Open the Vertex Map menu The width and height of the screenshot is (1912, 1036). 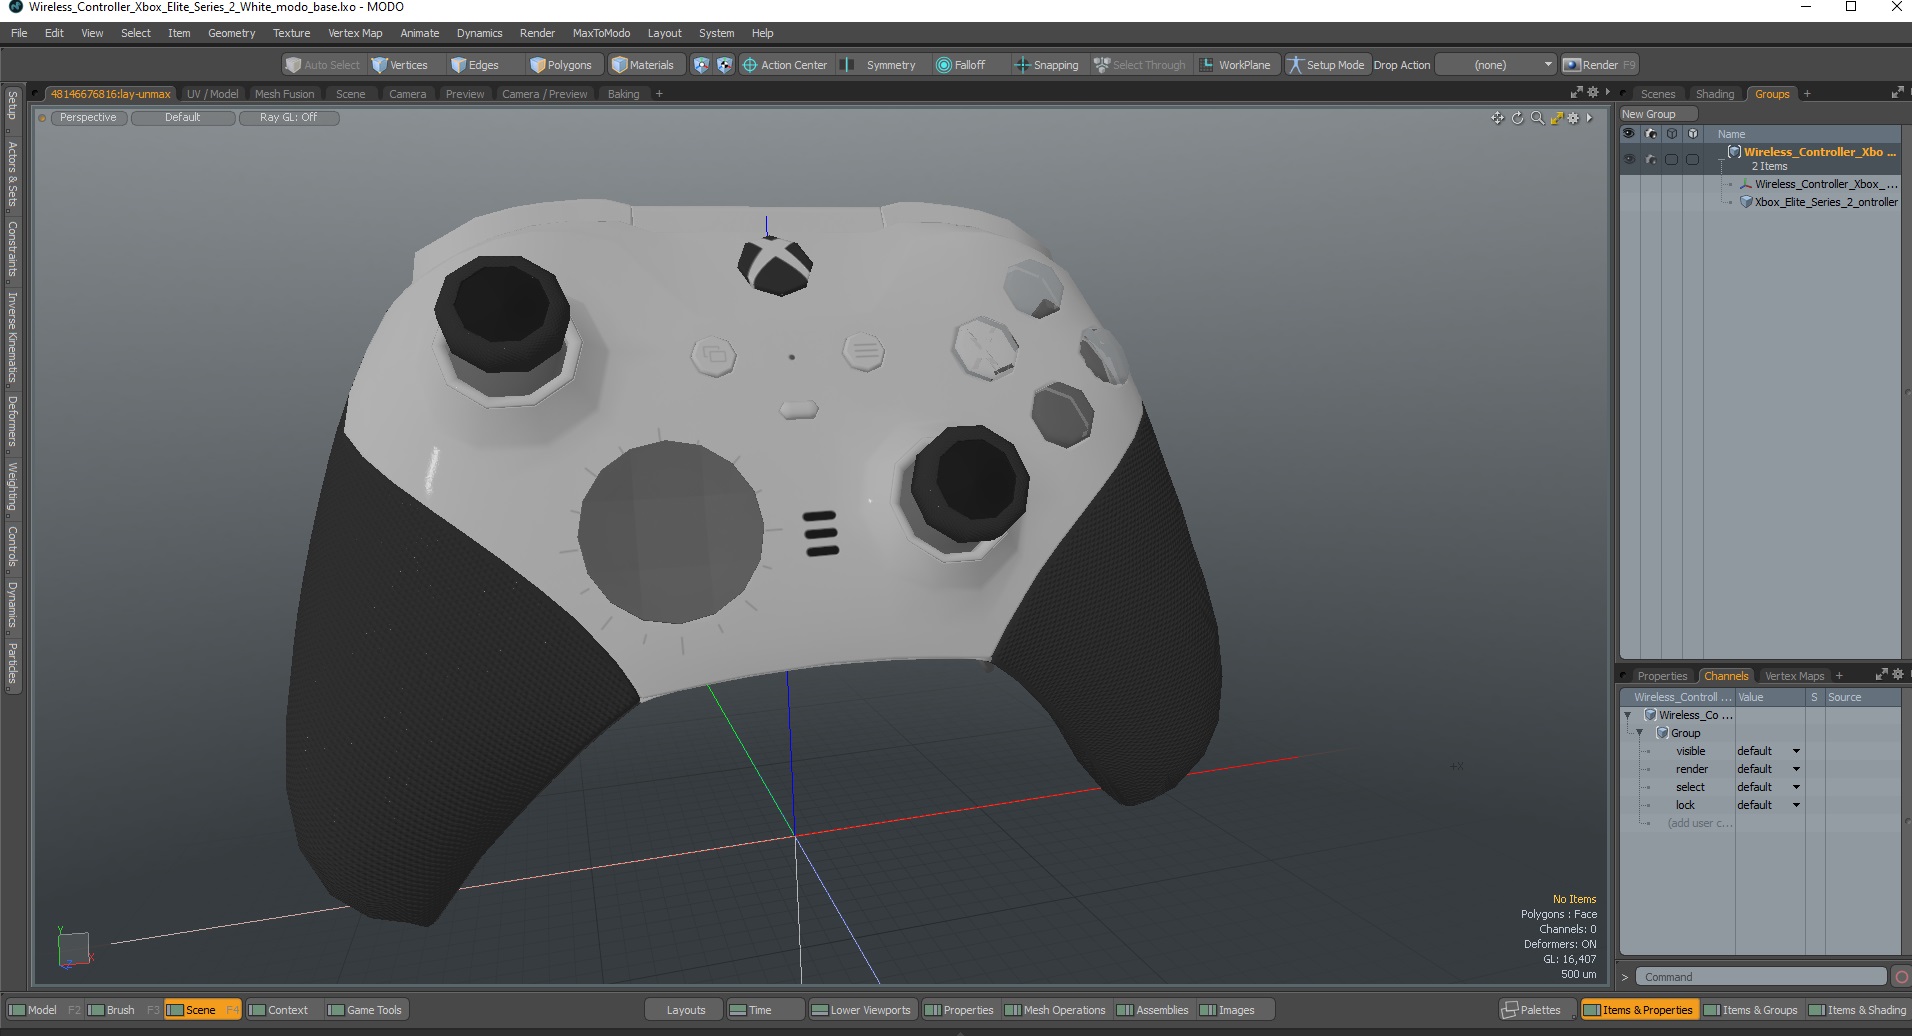pos(355,33)
